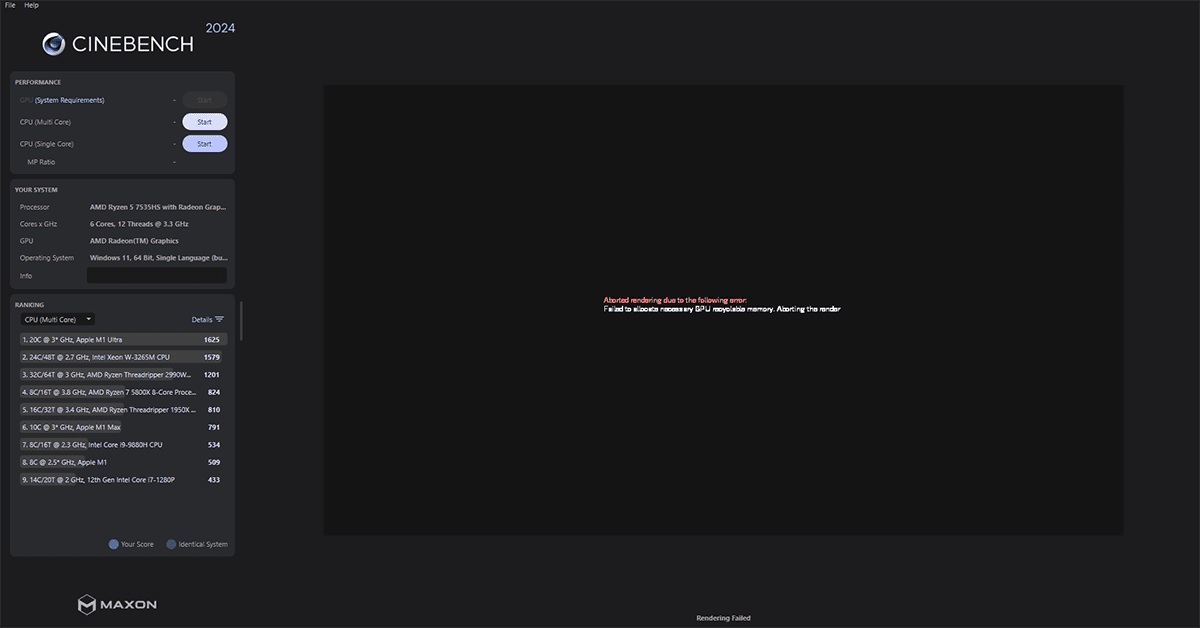Open the GPU System Requirements link
Image resolution: width=1200 pixels, height=628 pixels.
tap(69, 100)
